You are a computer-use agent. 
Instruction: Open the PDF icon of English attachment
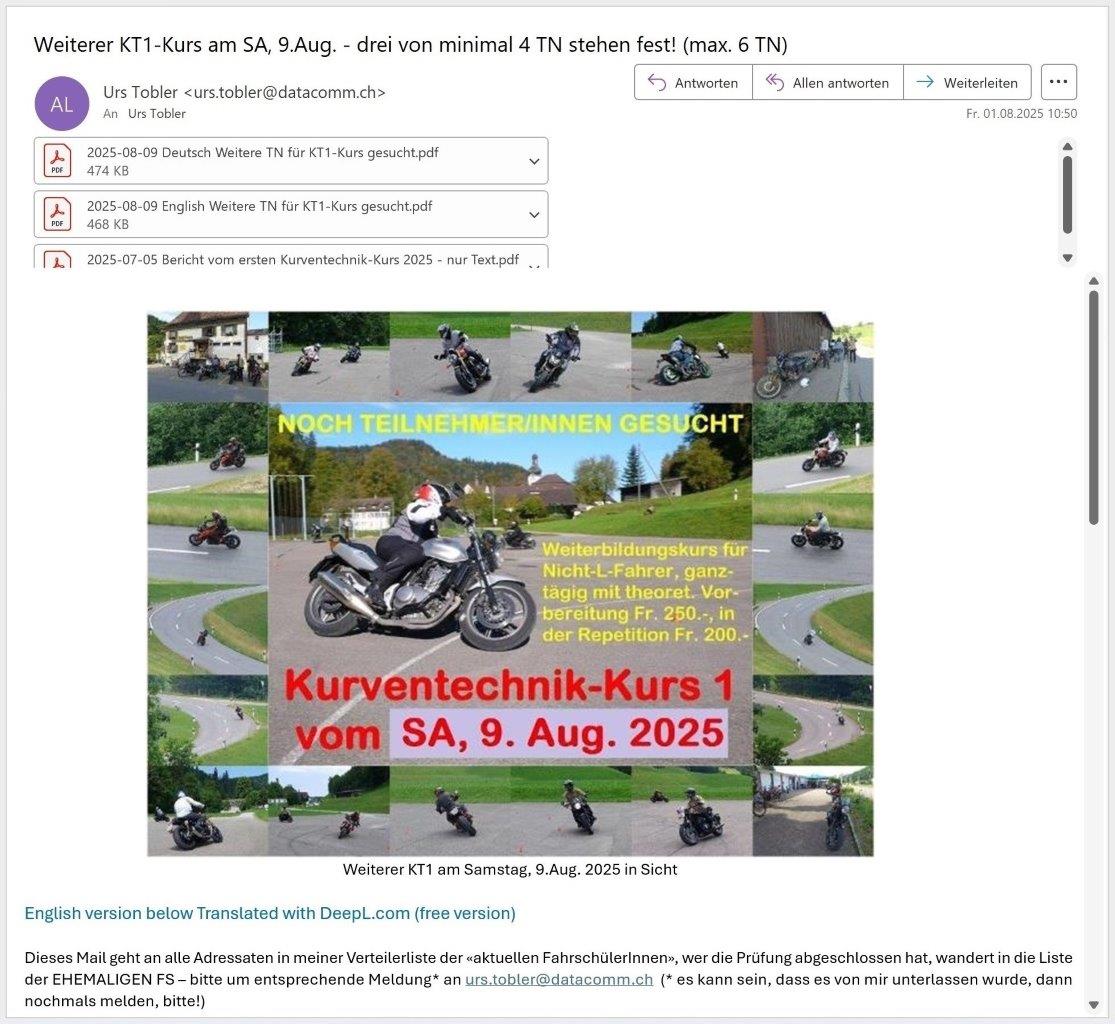coord(57,214)
